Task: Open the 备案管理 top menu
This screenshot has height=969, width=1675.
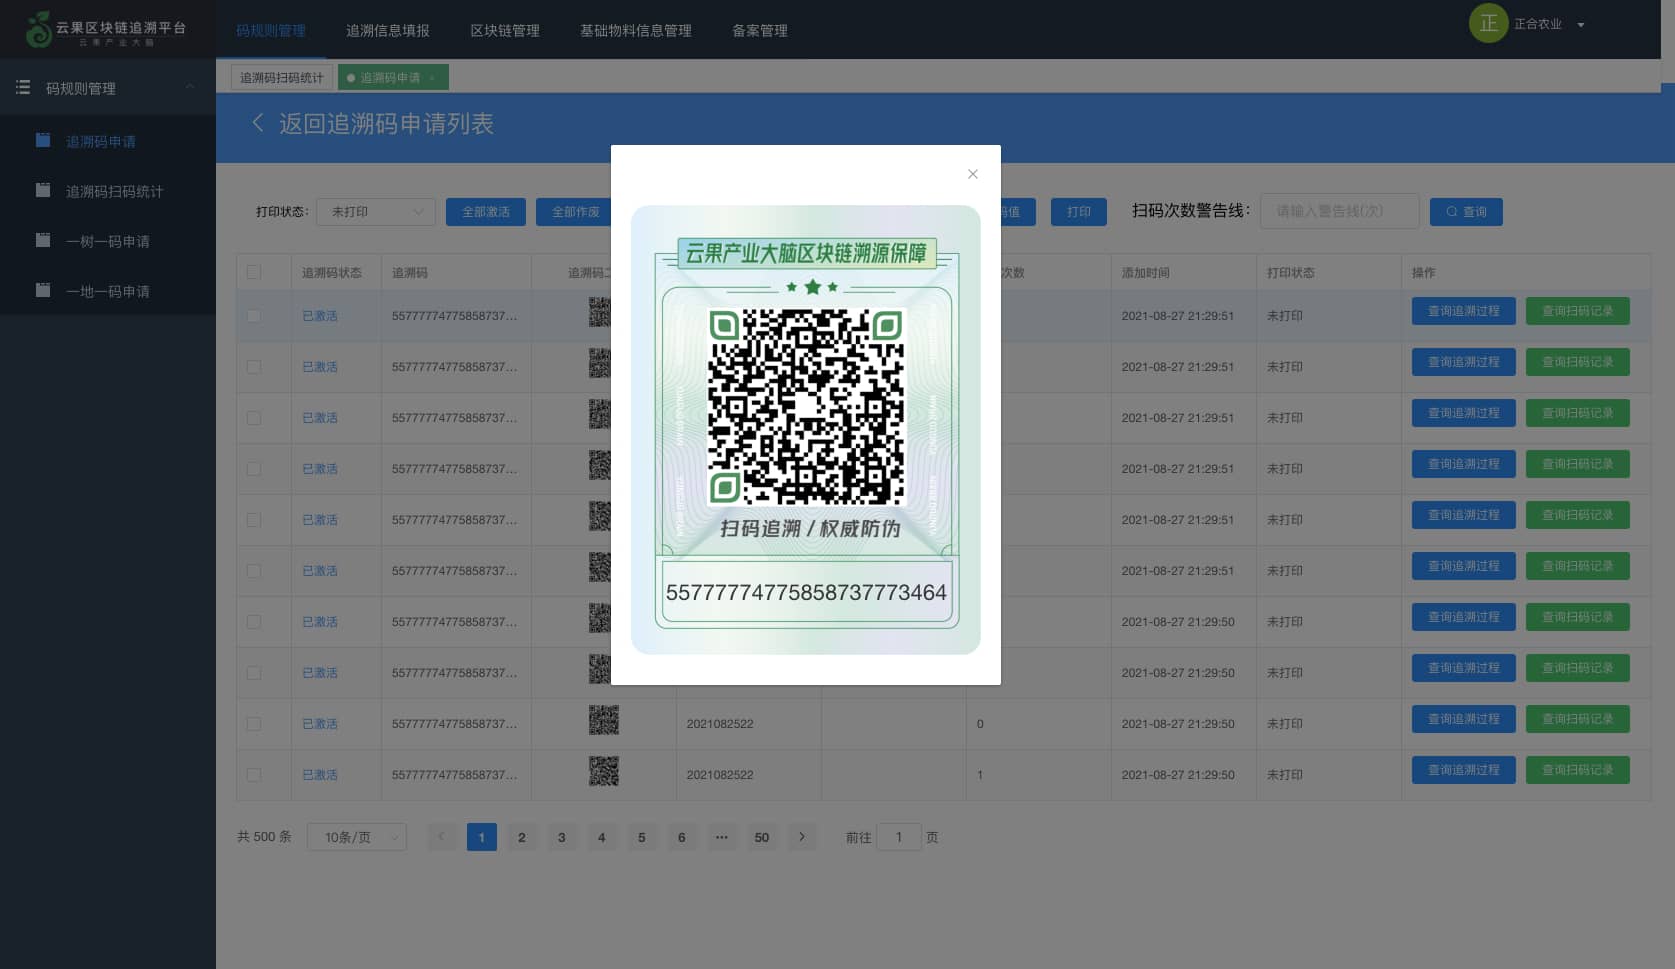Action: pyautogui.click(x=760, y=31)
